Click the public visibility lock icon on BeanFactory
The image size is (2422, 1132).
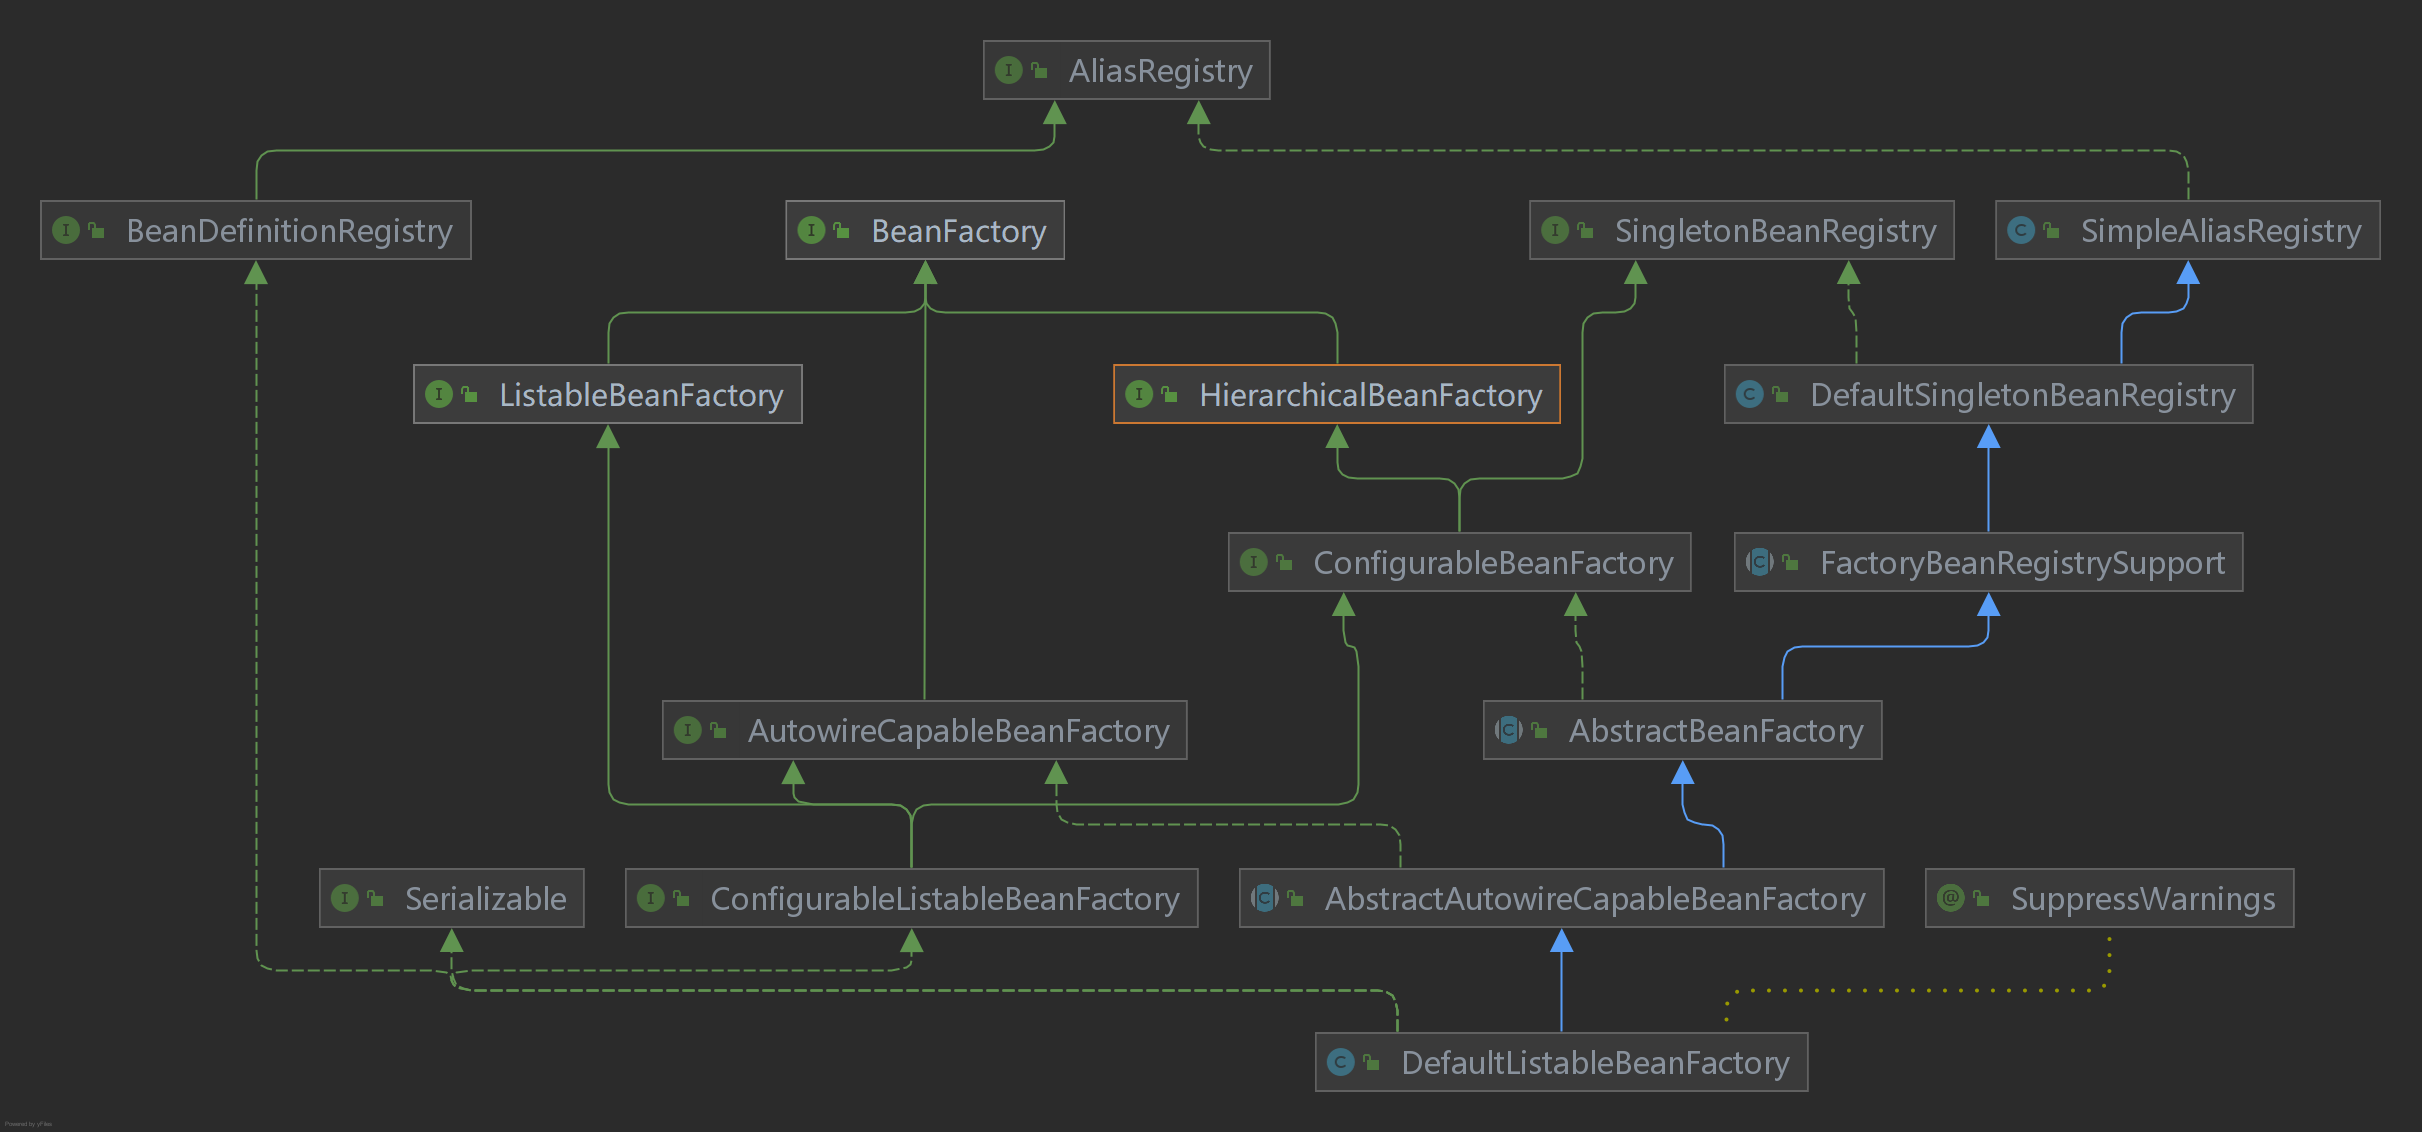pyautogui.click(x=842, y=230)
